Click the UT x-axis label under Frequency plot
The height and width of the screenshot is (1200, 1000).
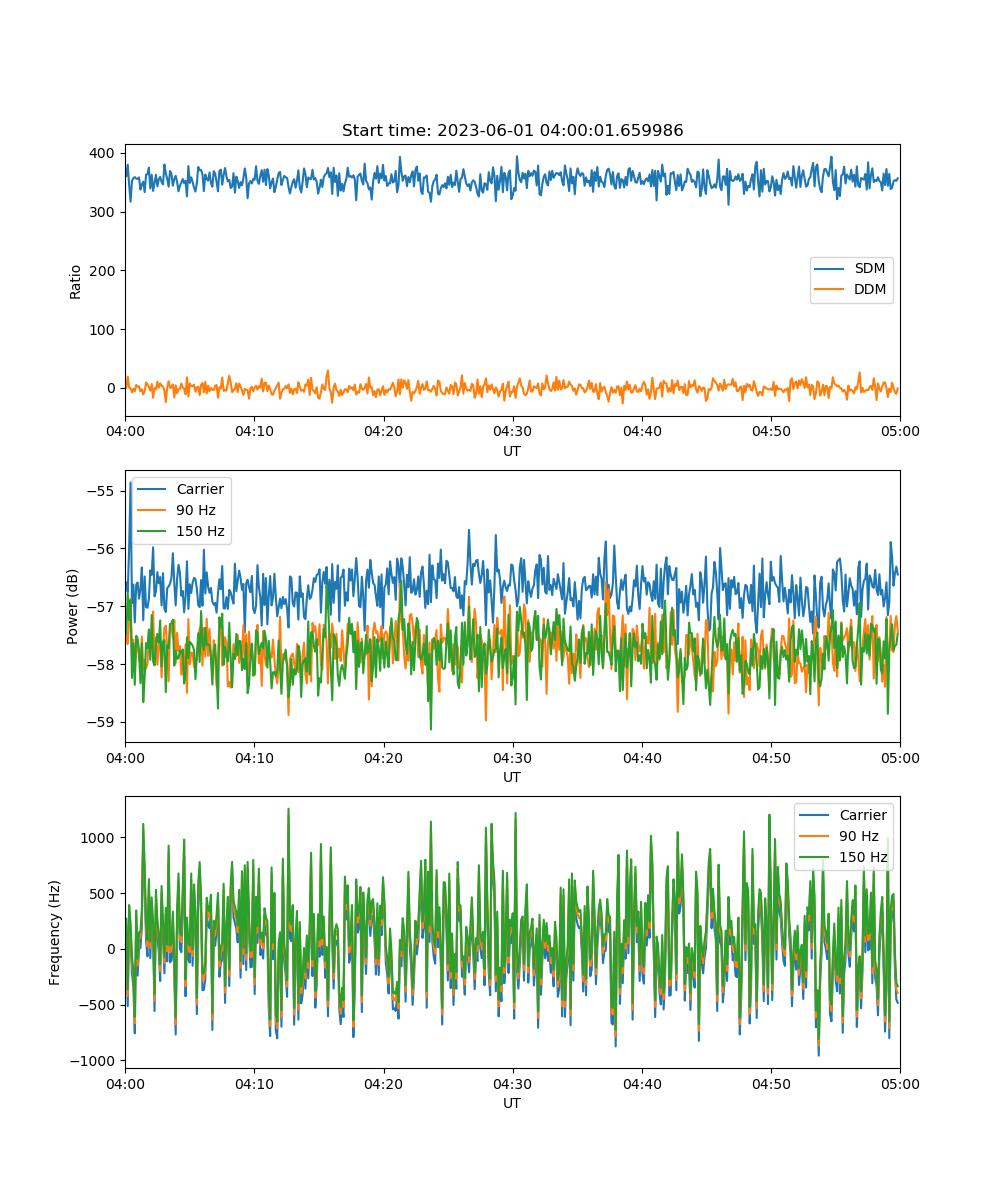(512, 1103)
